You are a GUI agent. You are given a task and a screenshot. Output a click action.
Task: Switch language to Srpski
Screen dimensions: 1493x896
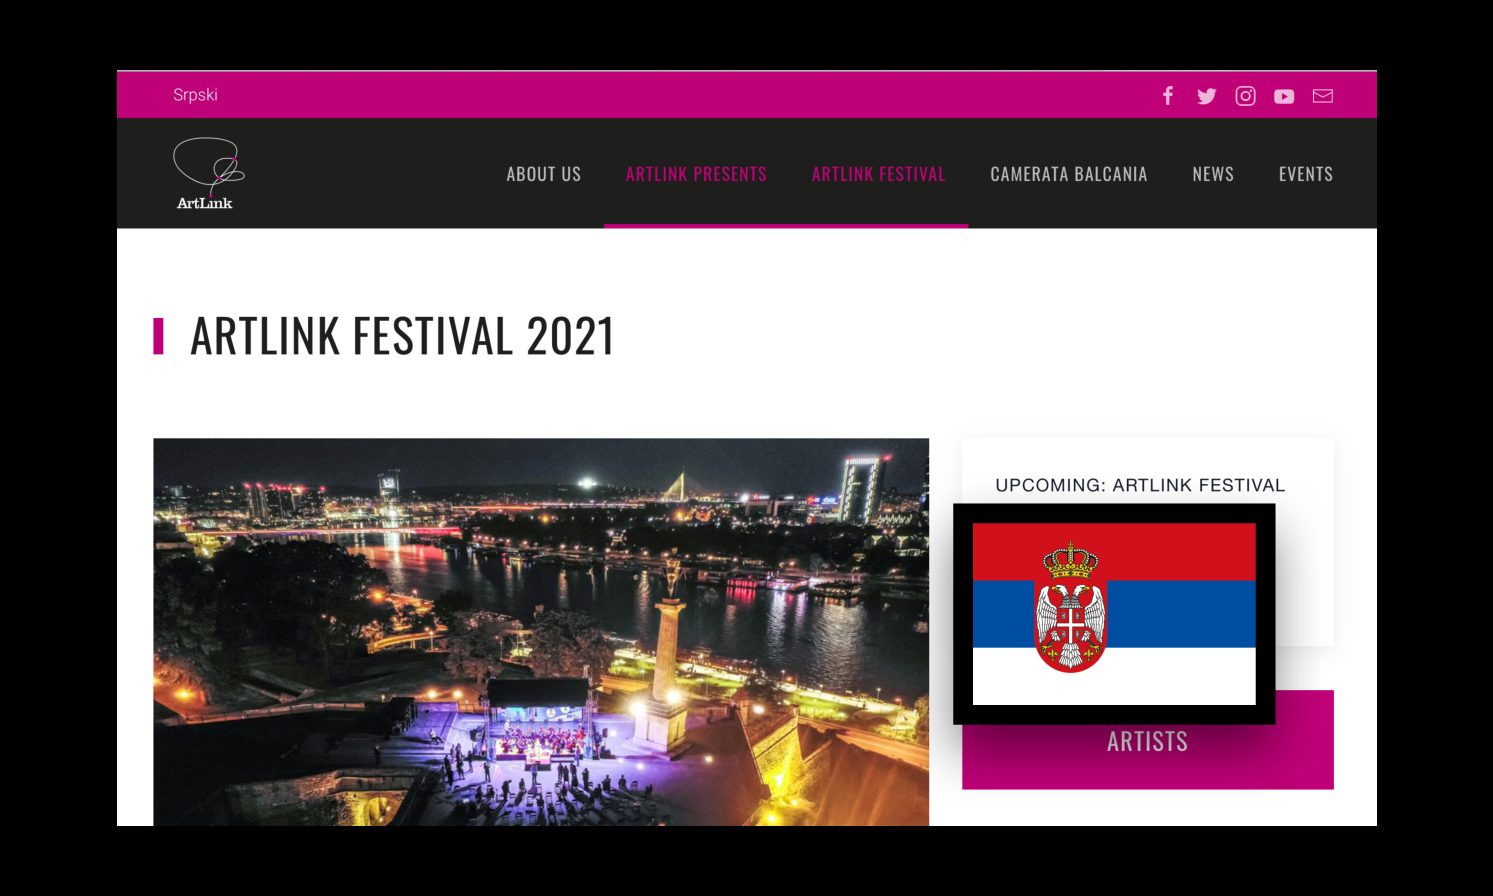(x=195, y=95)
